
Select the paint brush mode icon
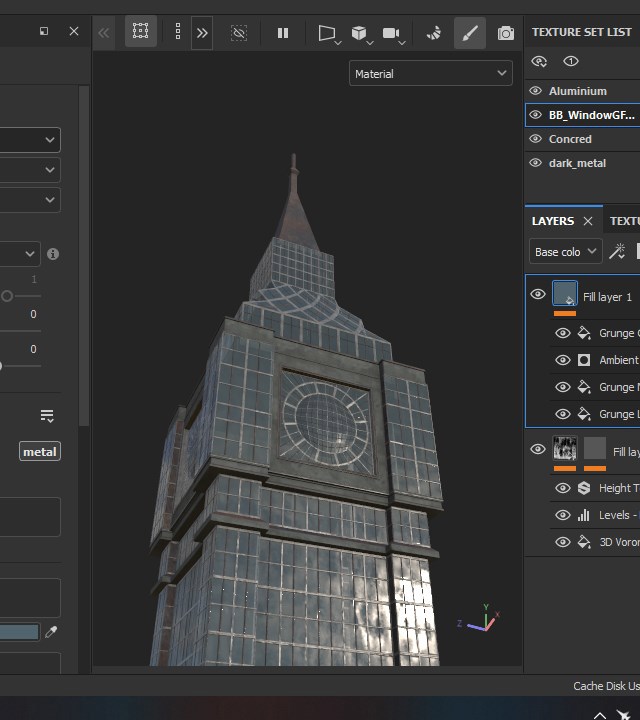[x=470, y=33]
